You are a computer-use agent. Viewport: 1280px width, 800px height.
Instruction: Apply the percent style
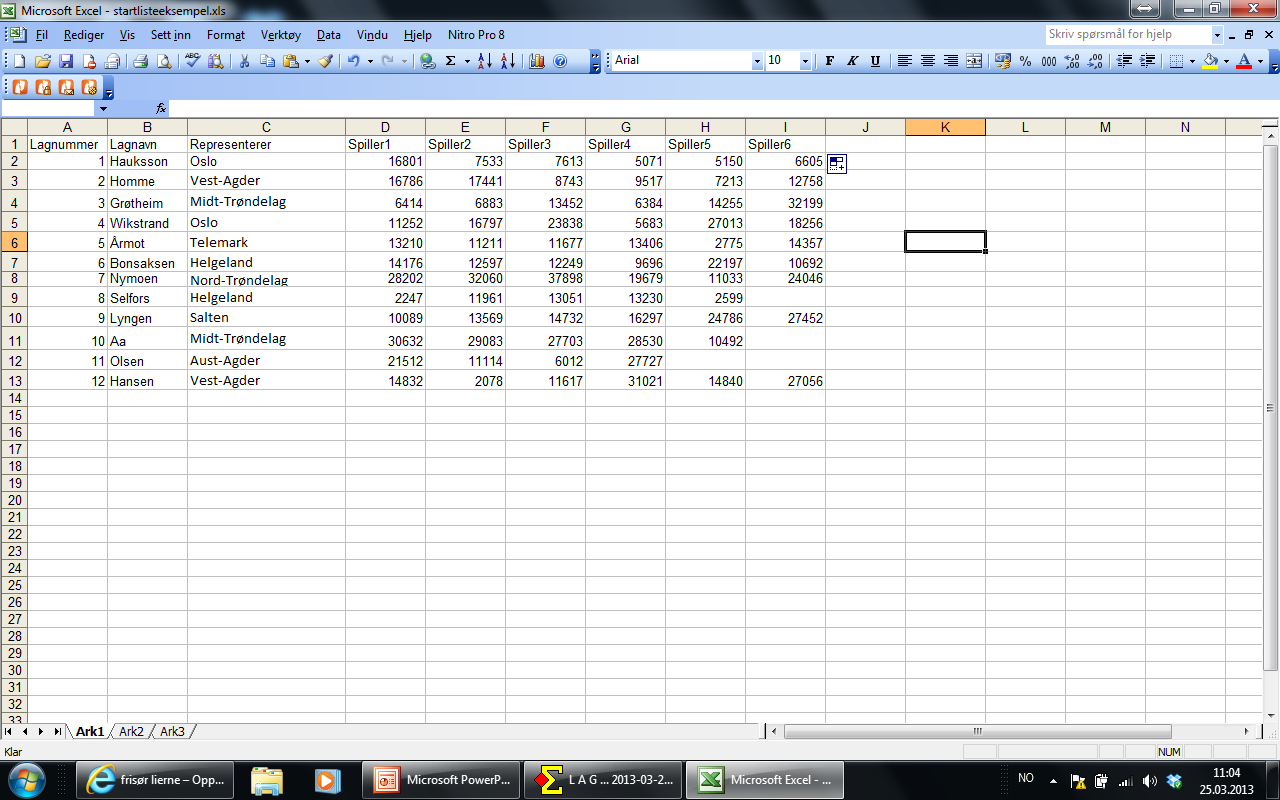pos(1026,61)
